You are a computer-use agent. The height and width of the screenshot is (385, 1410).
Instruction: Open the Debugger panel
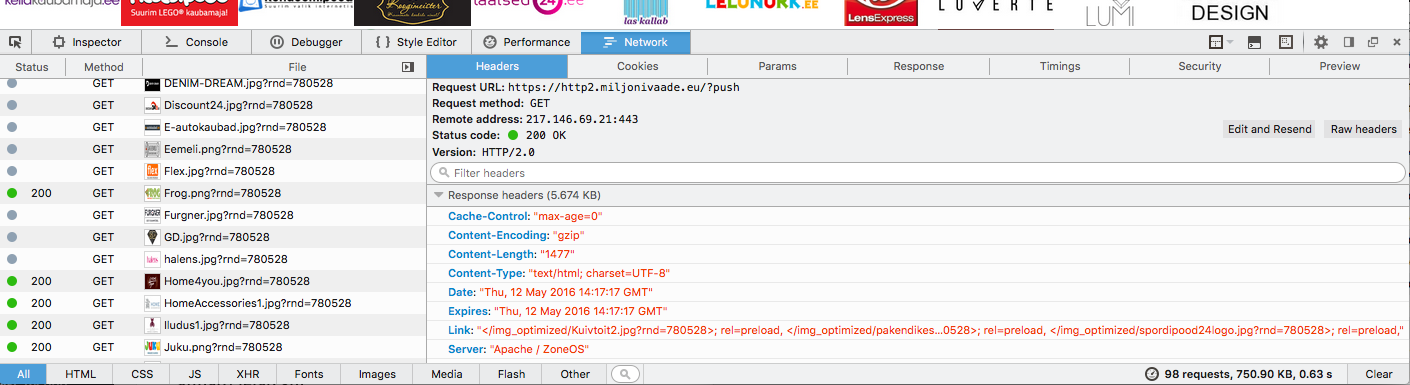point(306,42)
